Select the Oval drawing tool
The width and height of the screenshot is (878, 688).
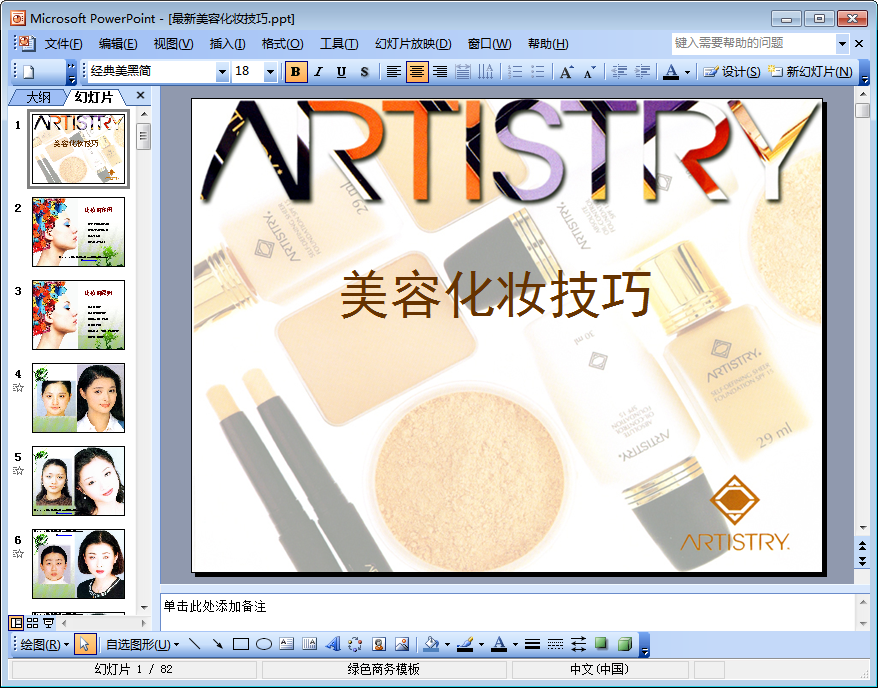pyautogui.click(x=264, y=644)
